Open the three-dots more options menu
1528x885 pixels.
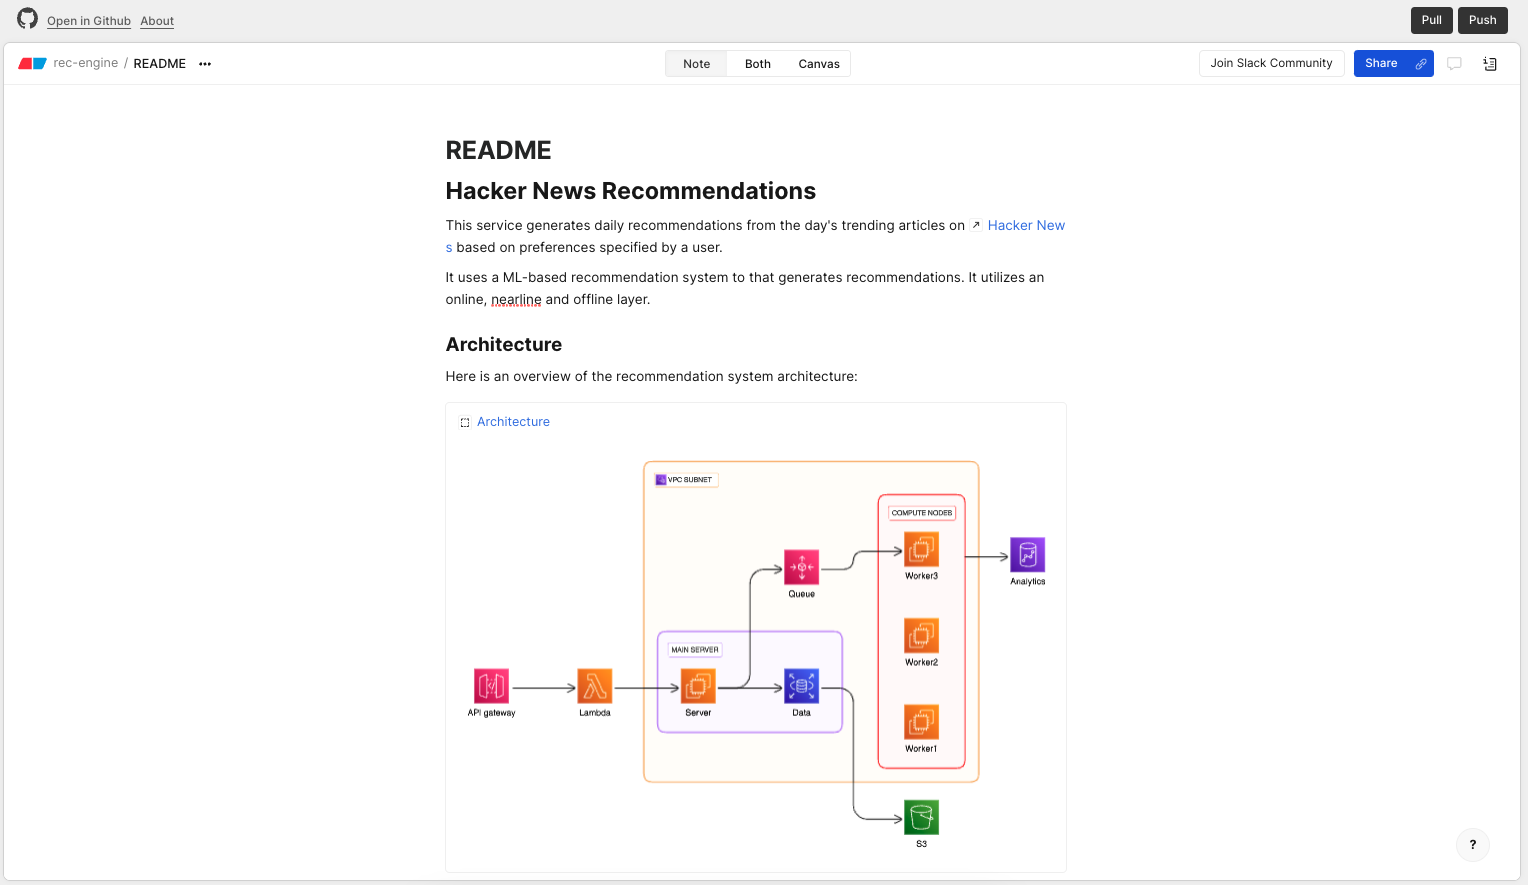[205, 64]
